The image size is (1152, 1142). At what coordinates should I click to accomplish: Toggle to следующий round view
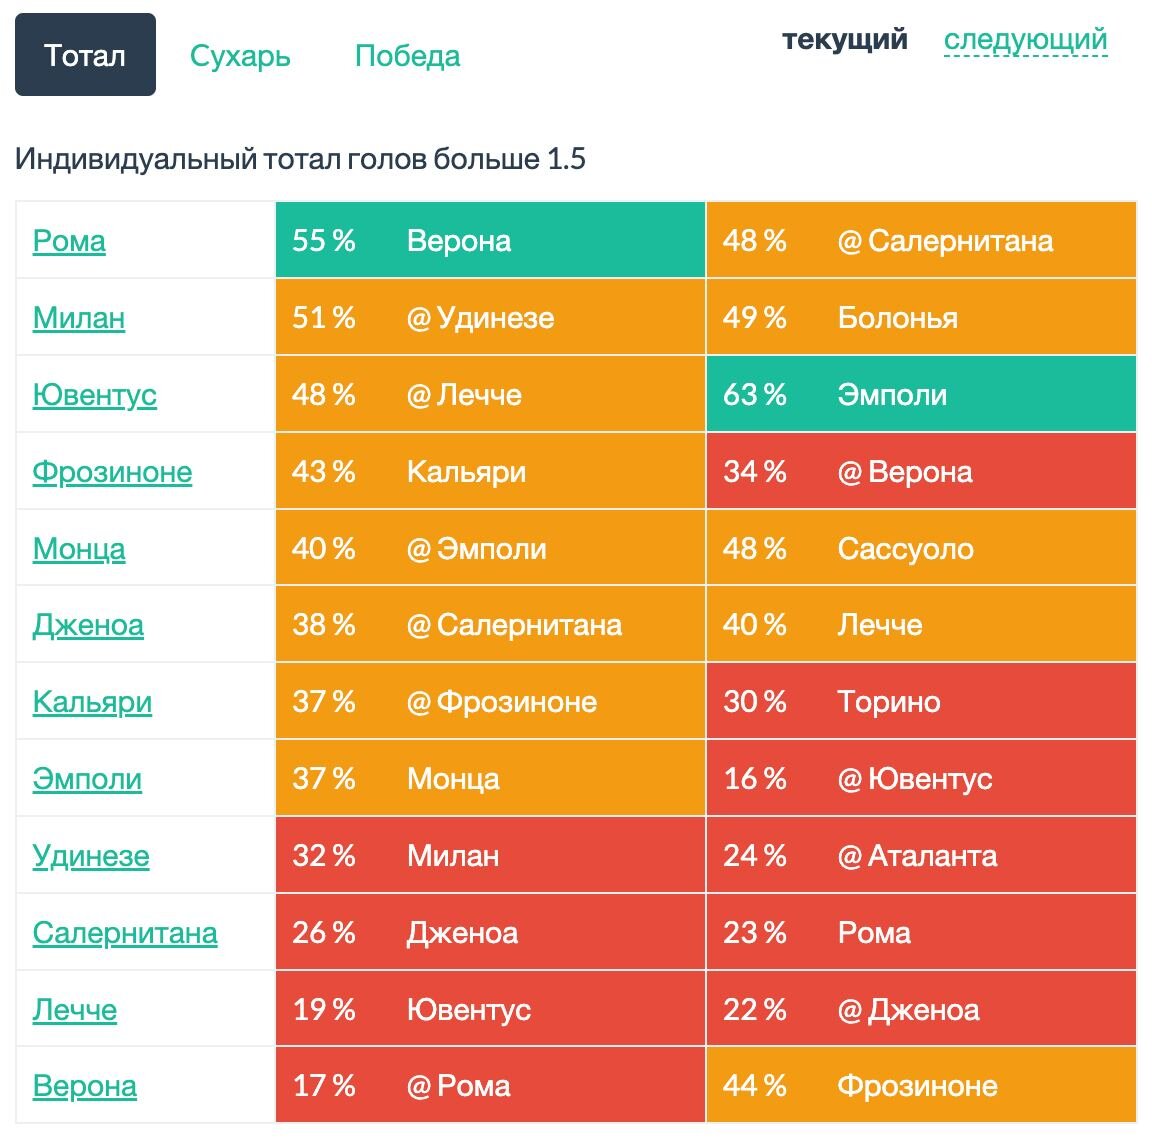click(1026, 40)
